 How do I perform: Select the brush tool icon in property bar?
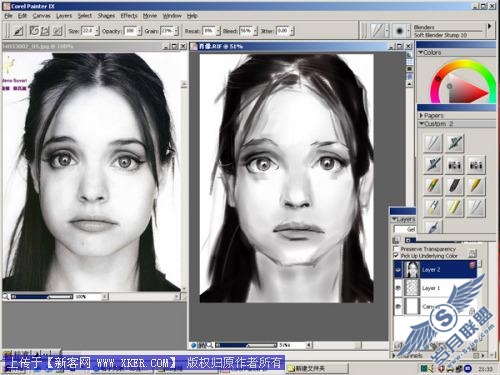pos(18,31)
